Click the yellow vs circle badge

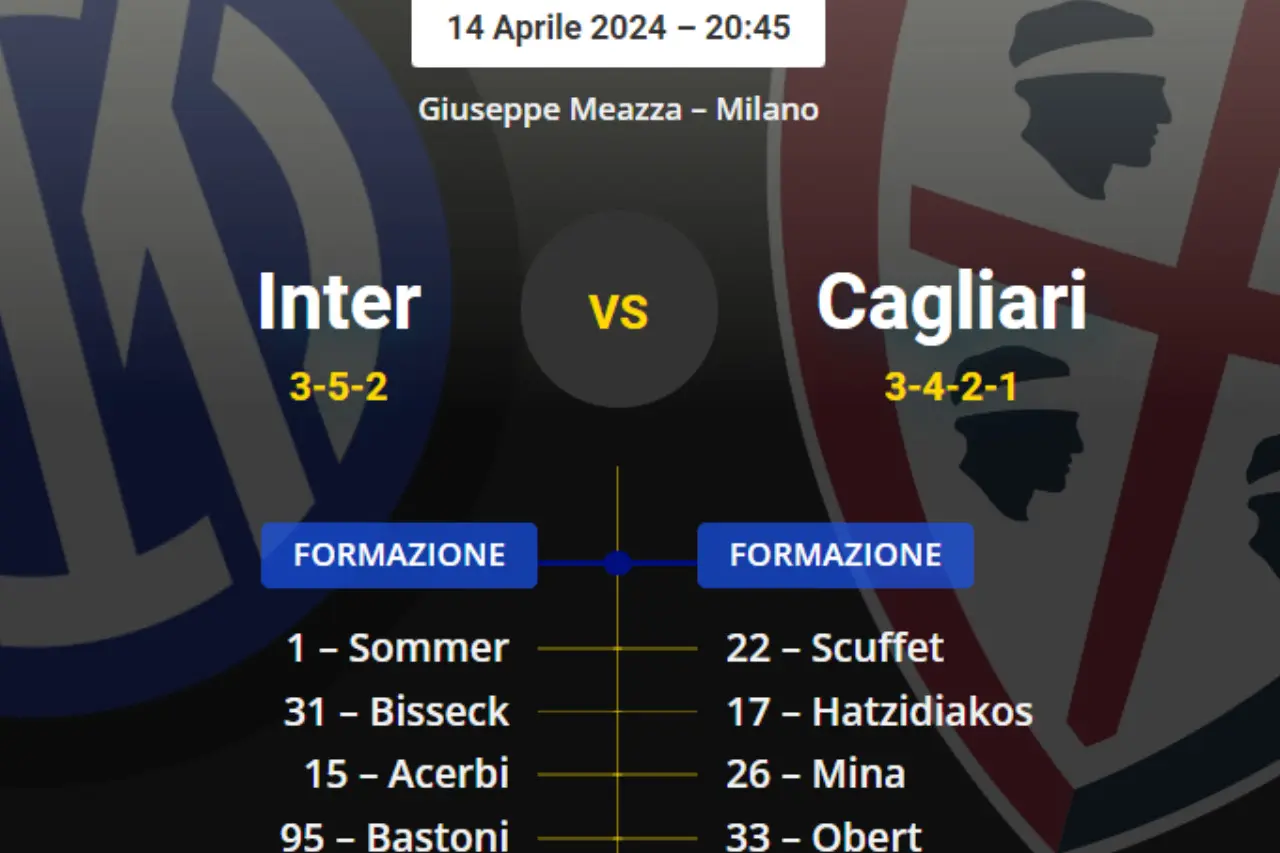(x=619, y=309)
